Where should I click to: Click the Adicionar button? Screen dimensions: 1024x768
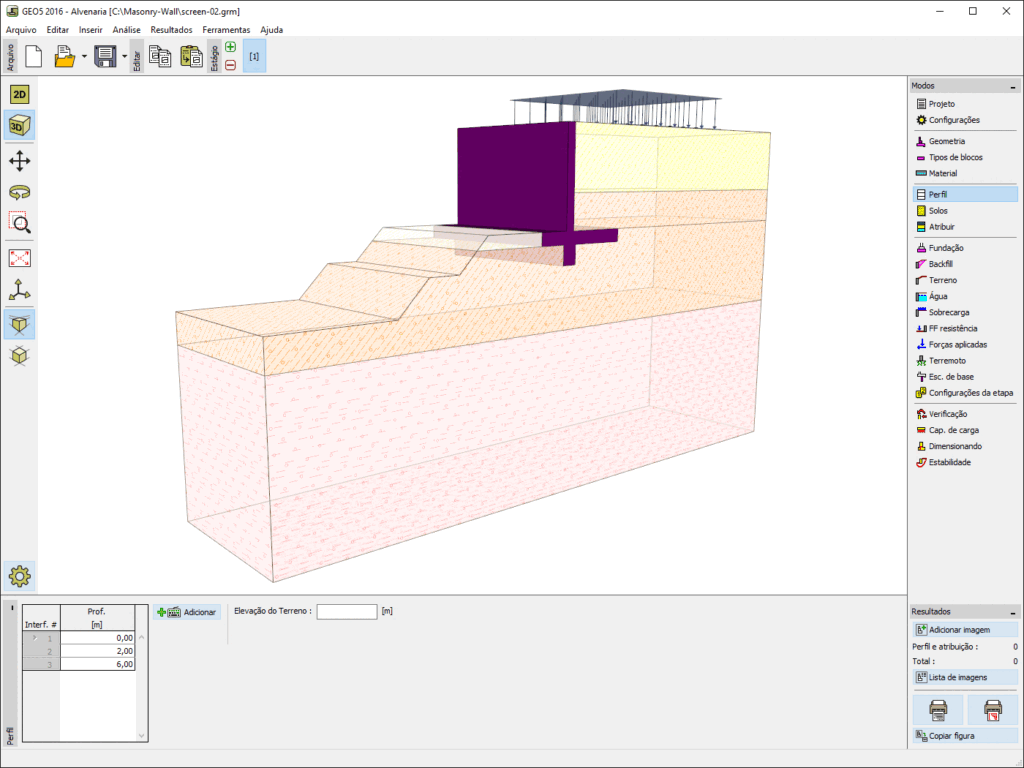[x=187, y=612]
